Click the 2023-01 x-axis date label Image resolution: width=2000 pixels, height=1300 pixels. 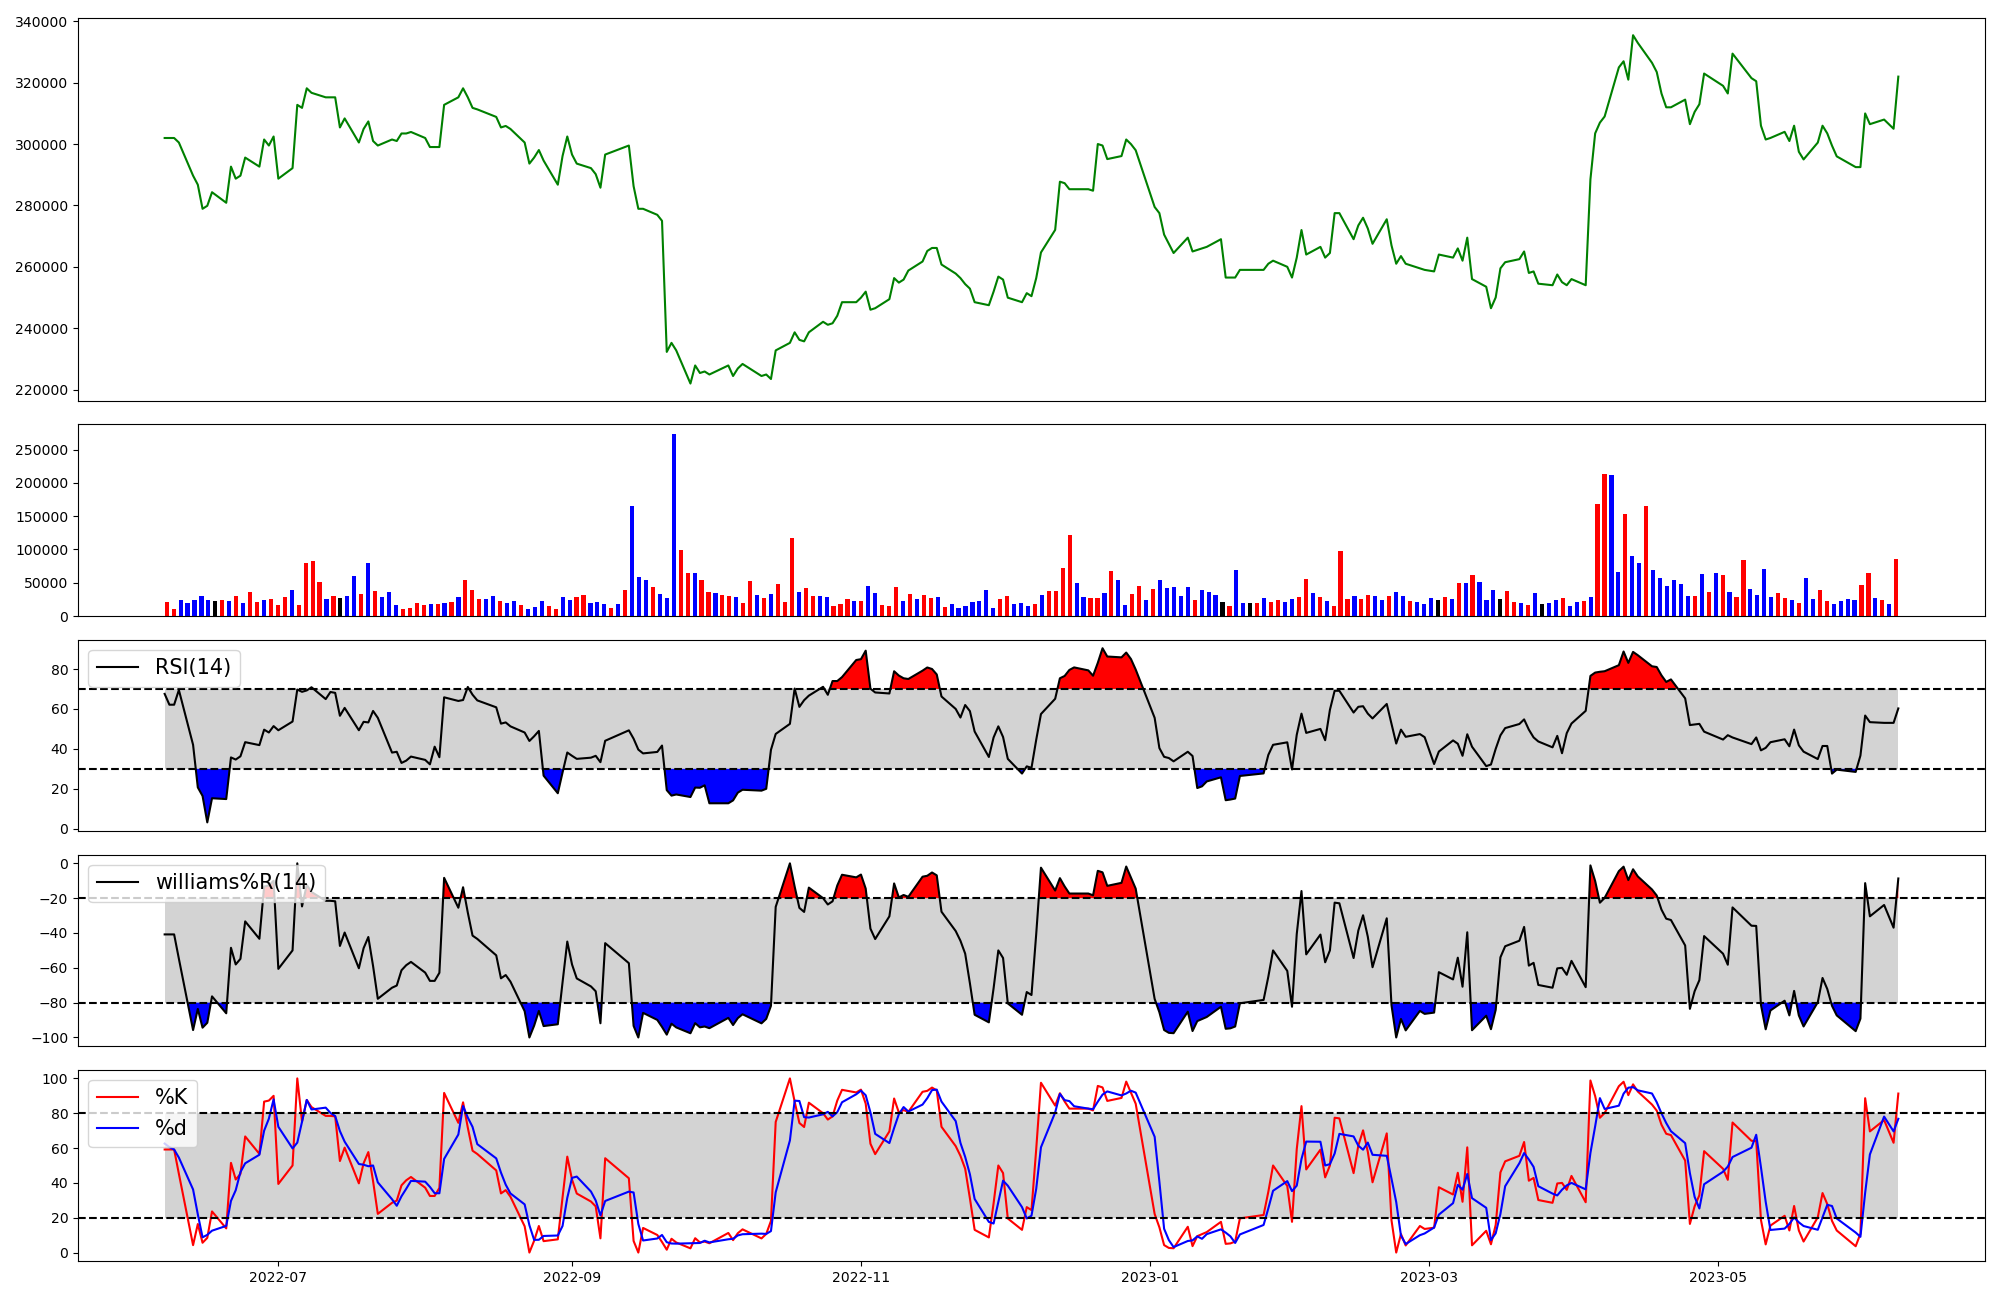[x=1150, y=1277]
